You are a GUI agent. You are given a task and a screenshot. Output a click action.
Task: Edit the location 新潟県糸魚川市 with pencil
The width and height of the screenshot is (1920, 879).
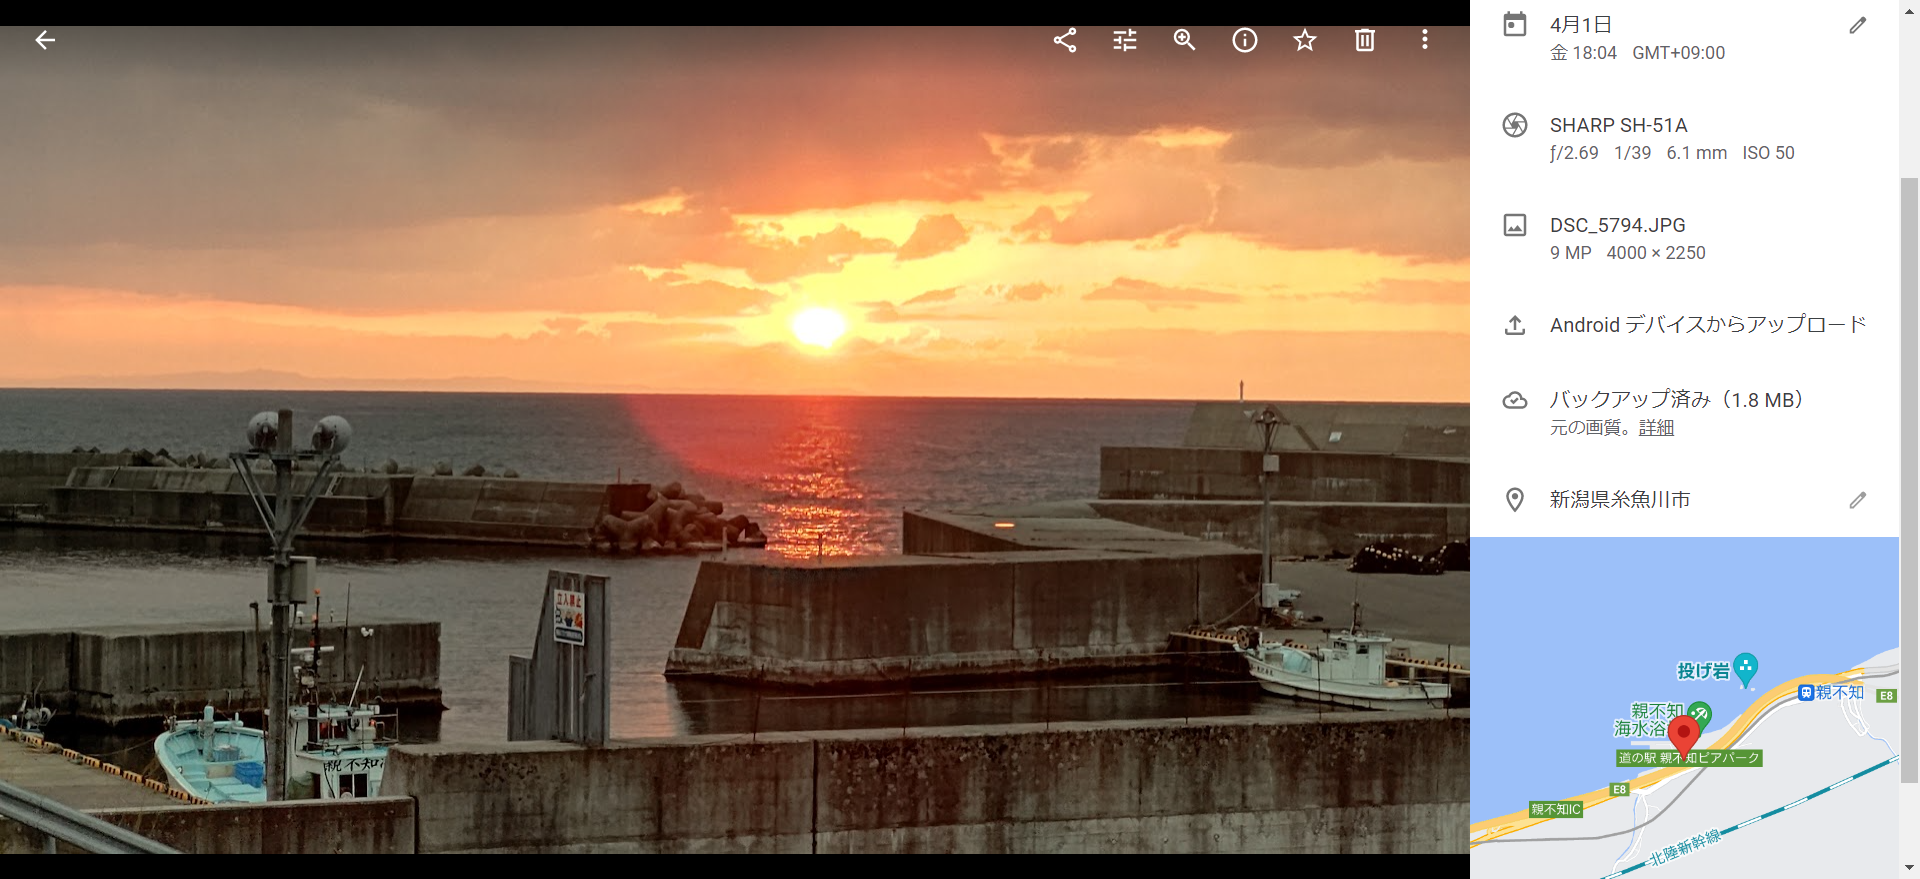[x=1857, y=500]
